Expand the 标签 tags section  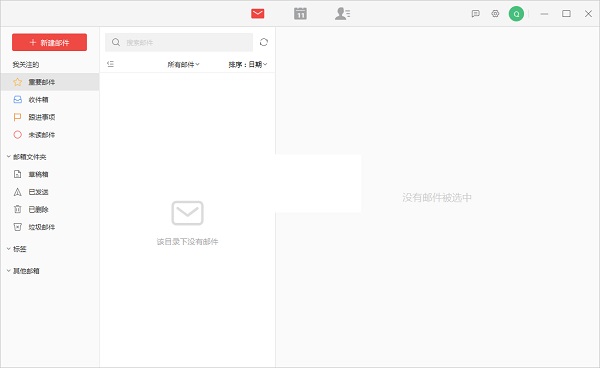tap(8, 249)
